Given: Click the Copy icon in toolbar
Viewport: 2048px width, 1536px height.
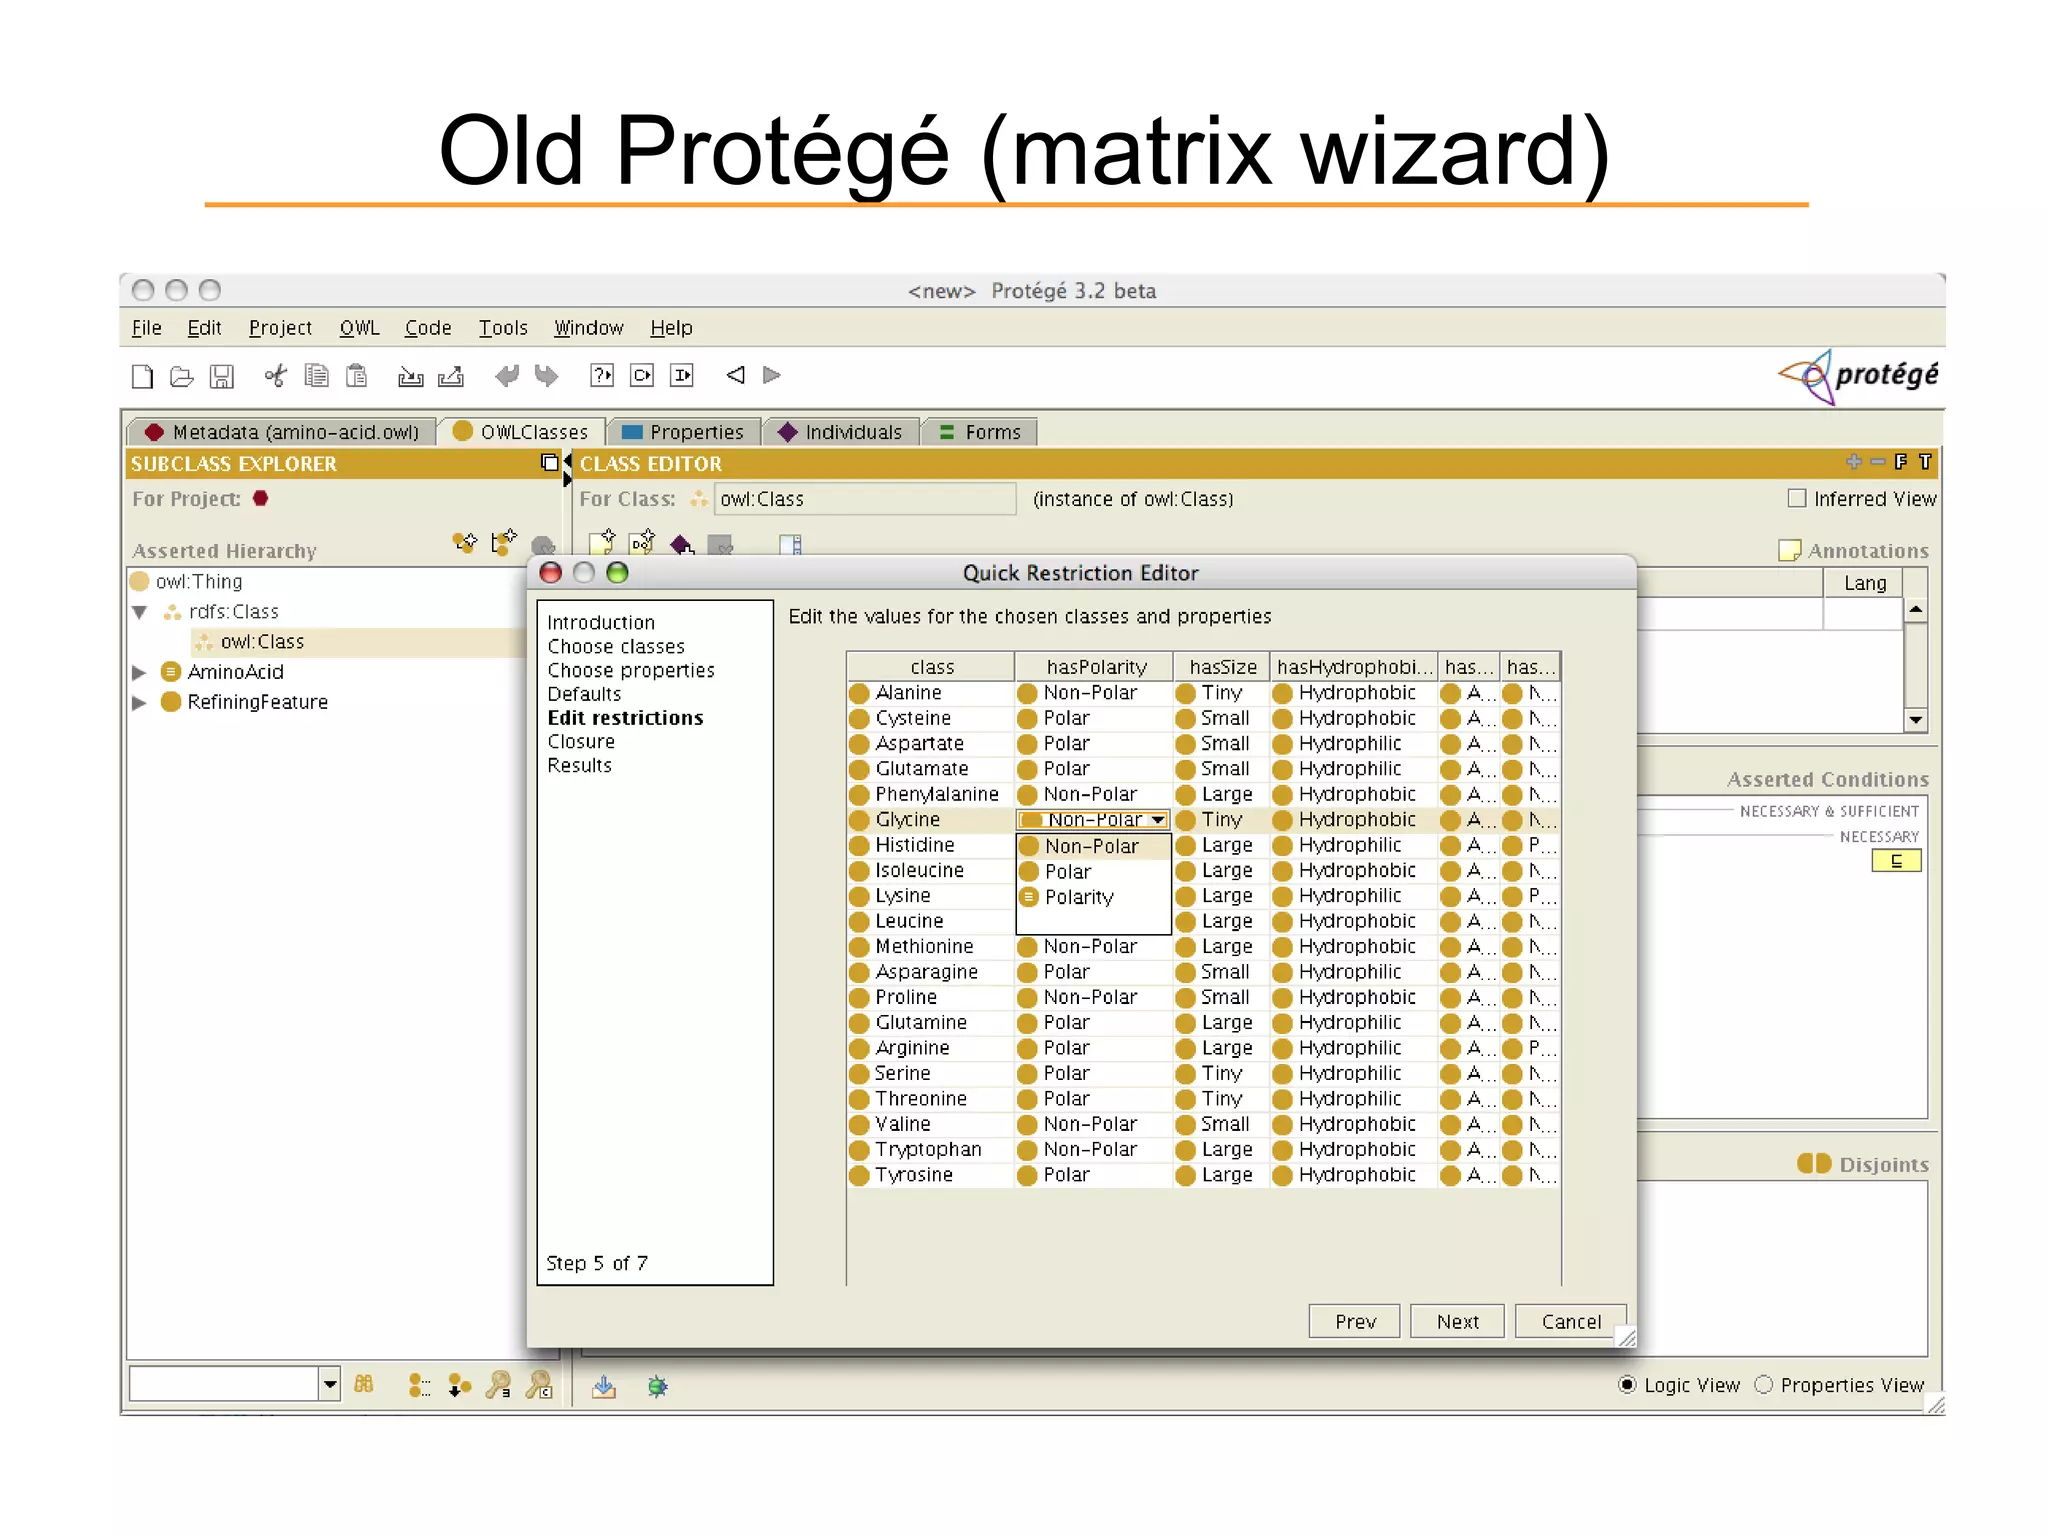Looking at the screenshot, I should click(x=316, y=375).
